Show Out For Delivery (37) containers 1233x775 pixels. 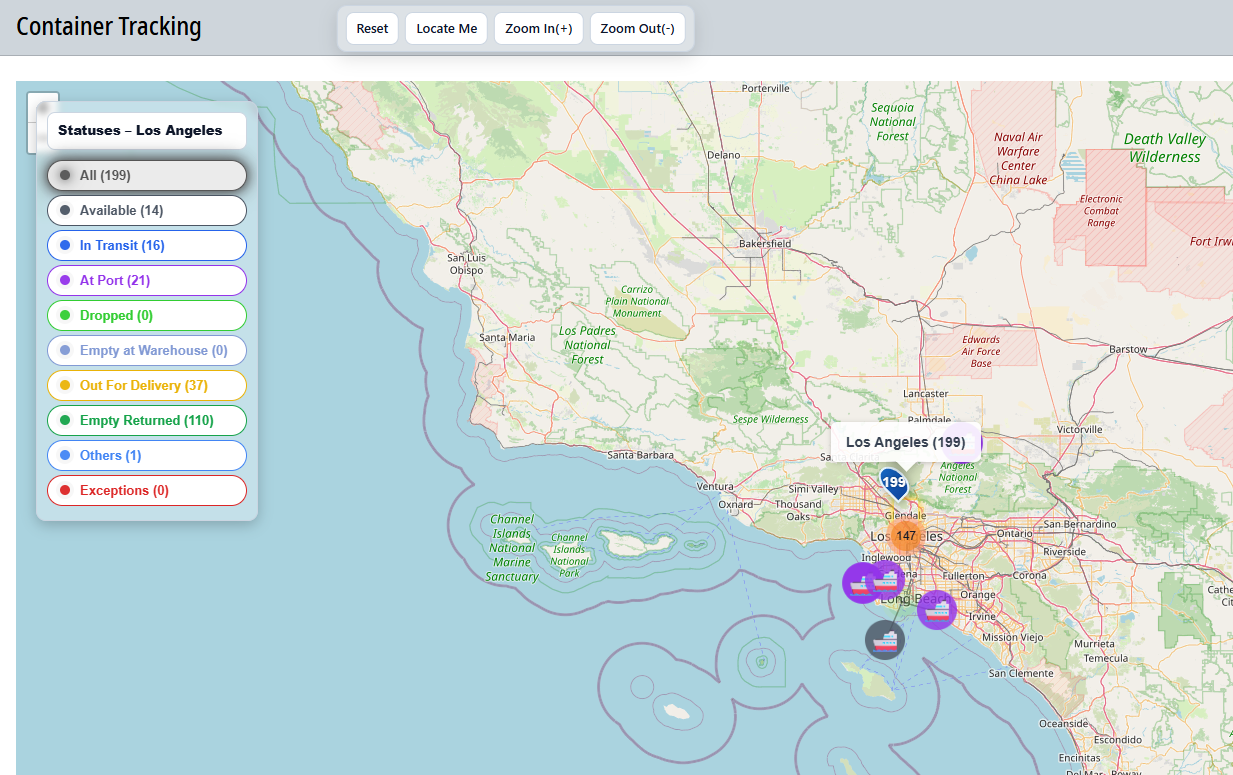tap(147, 386)
